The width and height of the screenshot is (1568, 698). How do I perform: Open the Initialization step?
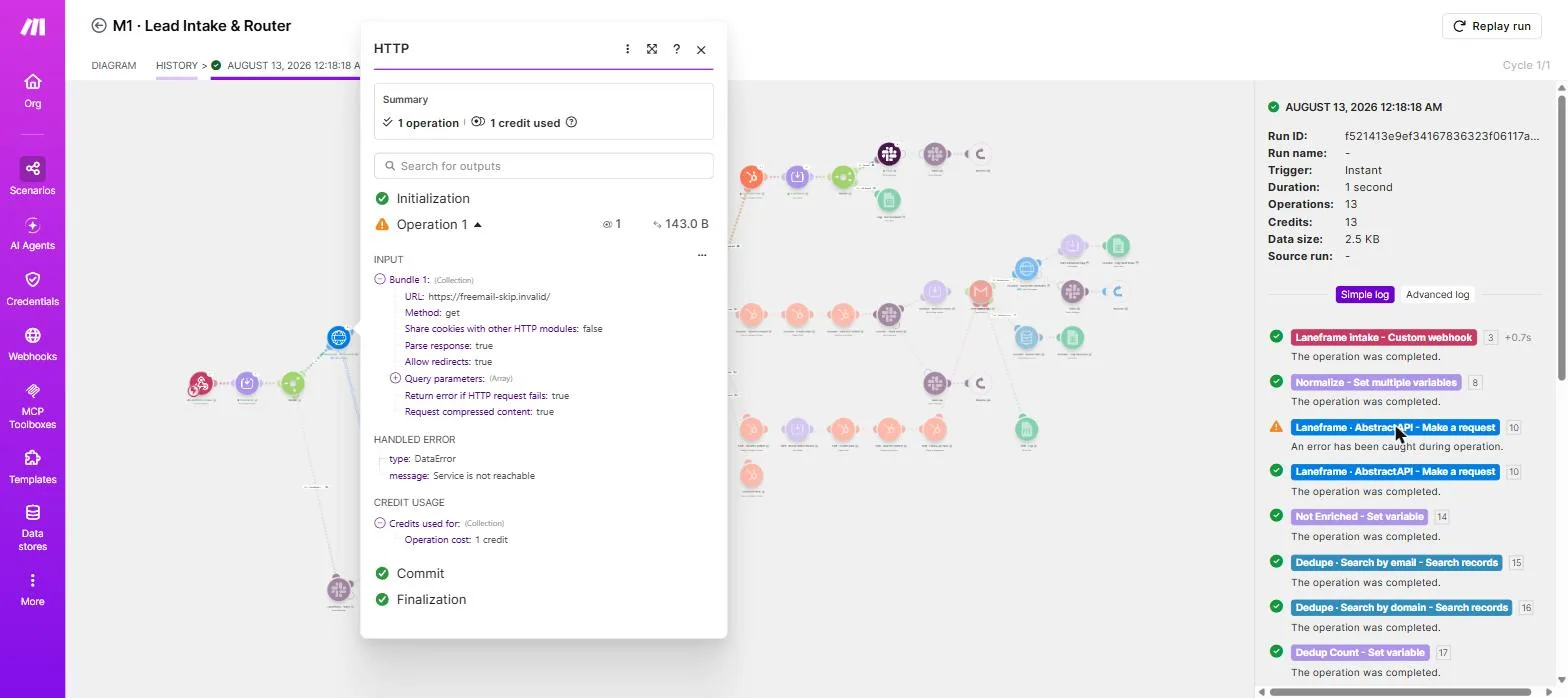coord(432,199)
